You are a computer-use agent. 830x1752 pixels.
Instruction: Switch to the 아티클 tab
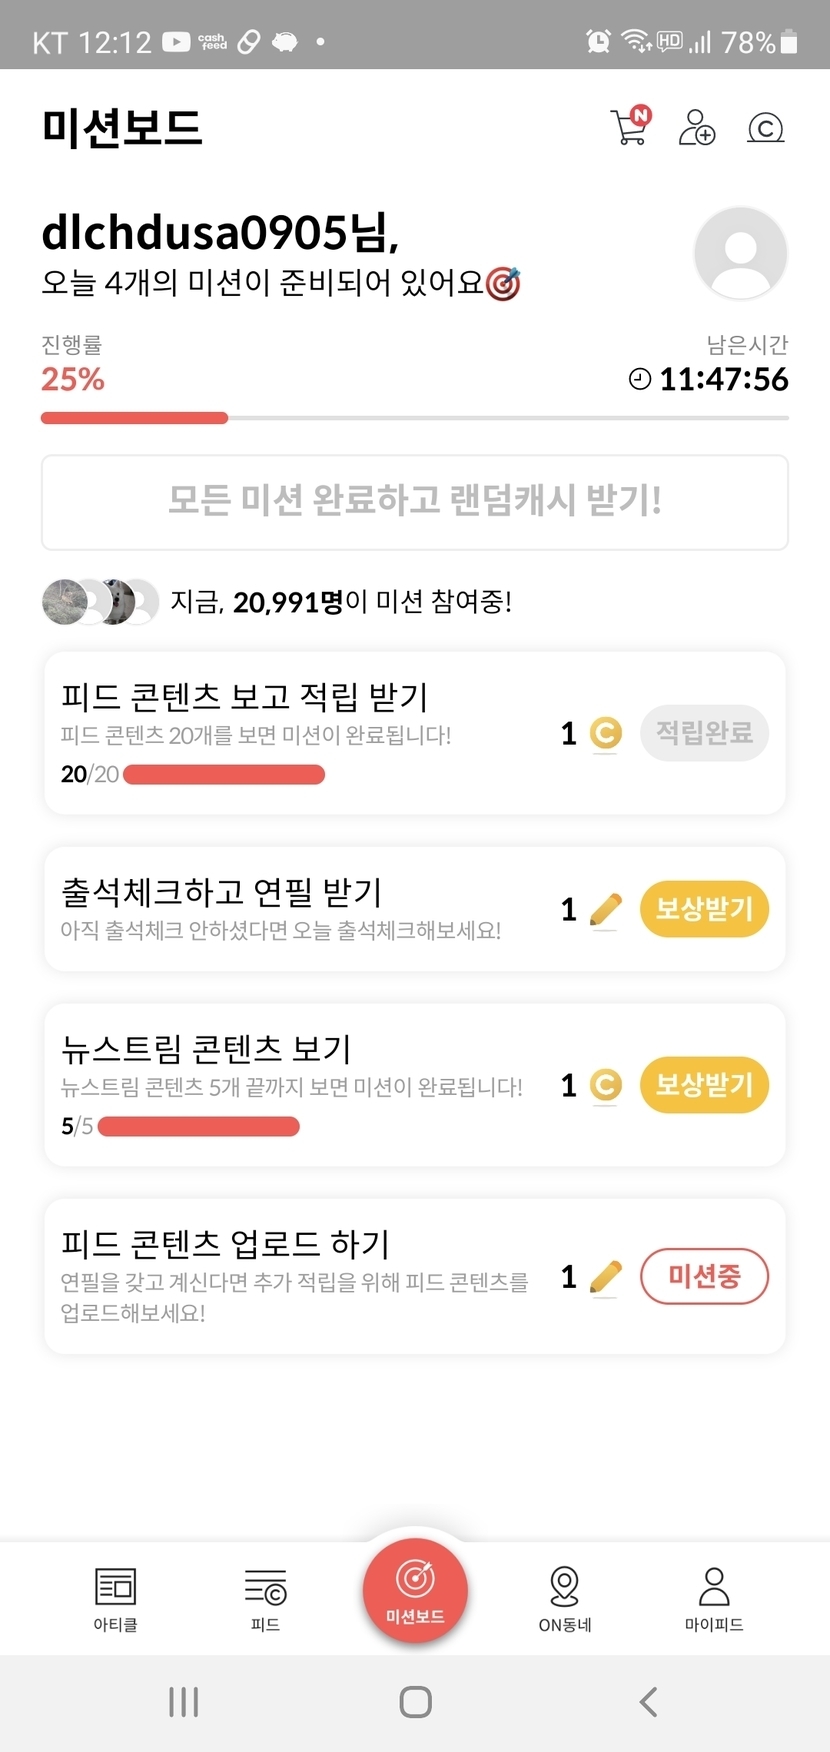(x=115, y=1598)
